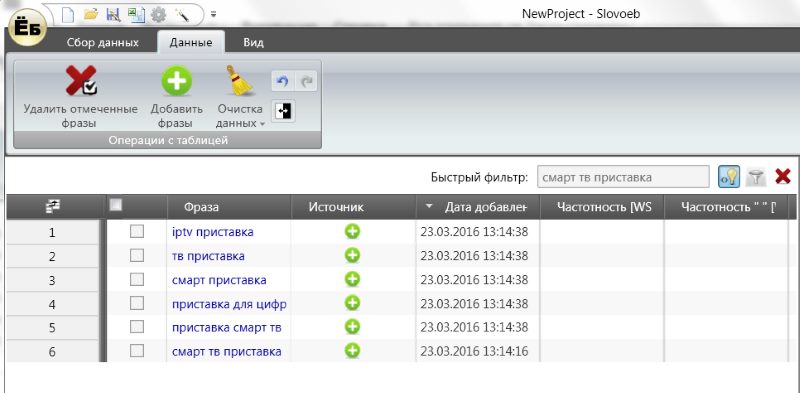Click the Быстрый фильтр input field
The height and width of the screenshot is (393, 800).
pyautogui.click(x=622, y=177)
